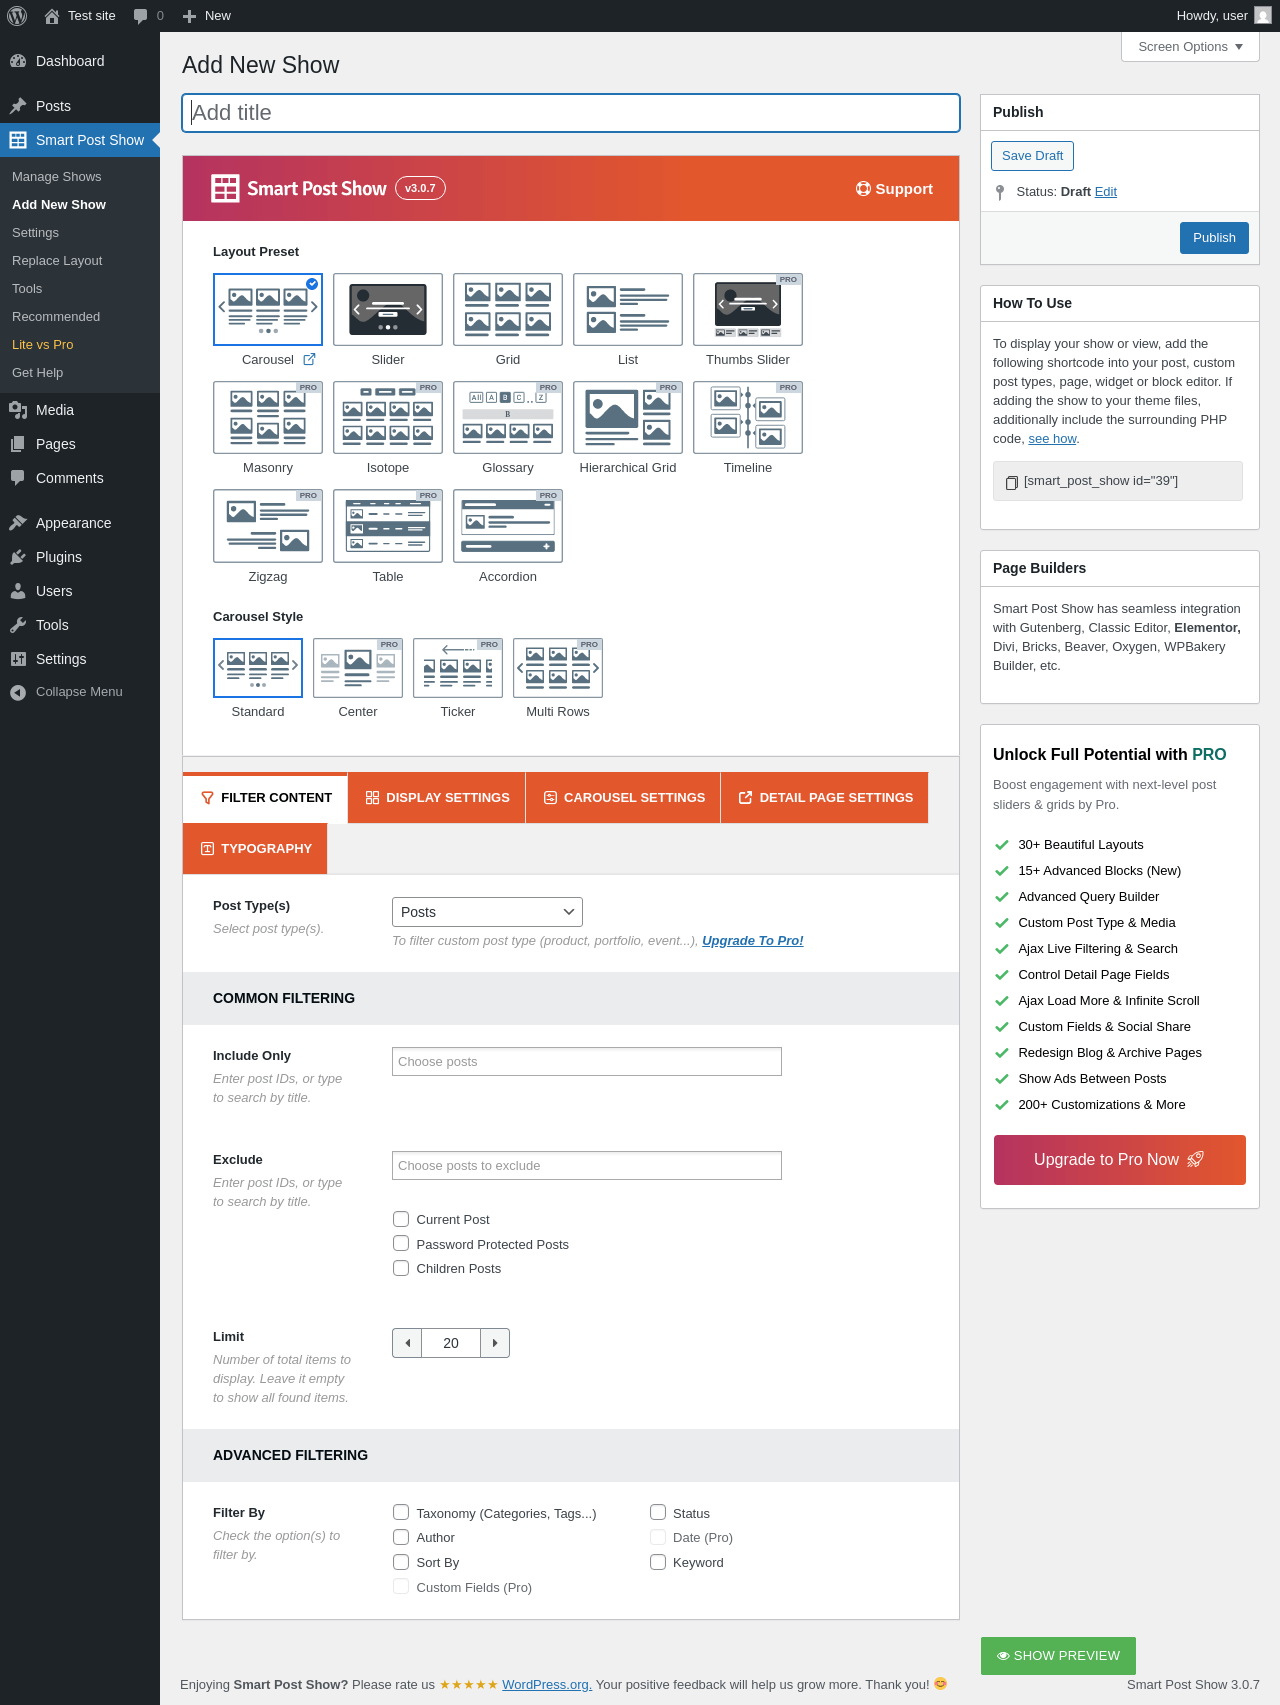Decrease the Limit value arrow

coord(407,1343)
